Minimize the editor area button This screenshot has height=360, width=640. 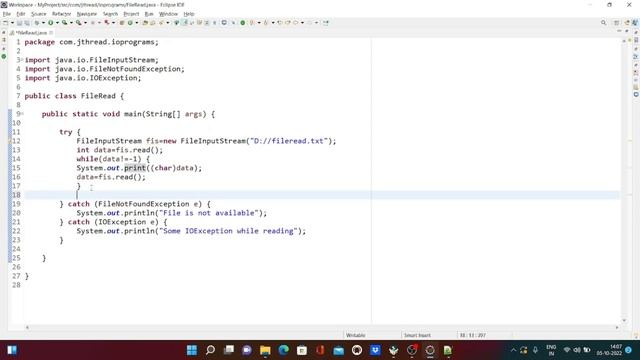(619, 31)
